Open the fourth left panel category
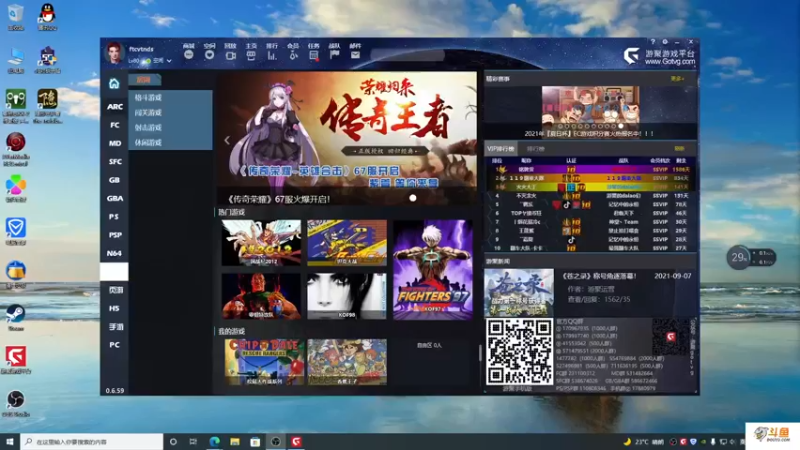 [148, 142]
